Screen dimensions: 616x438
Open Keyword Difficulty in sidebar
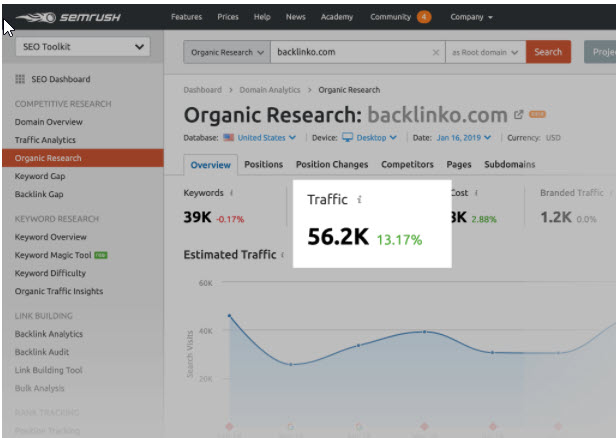pyautogui.click(x=50, y=273)
